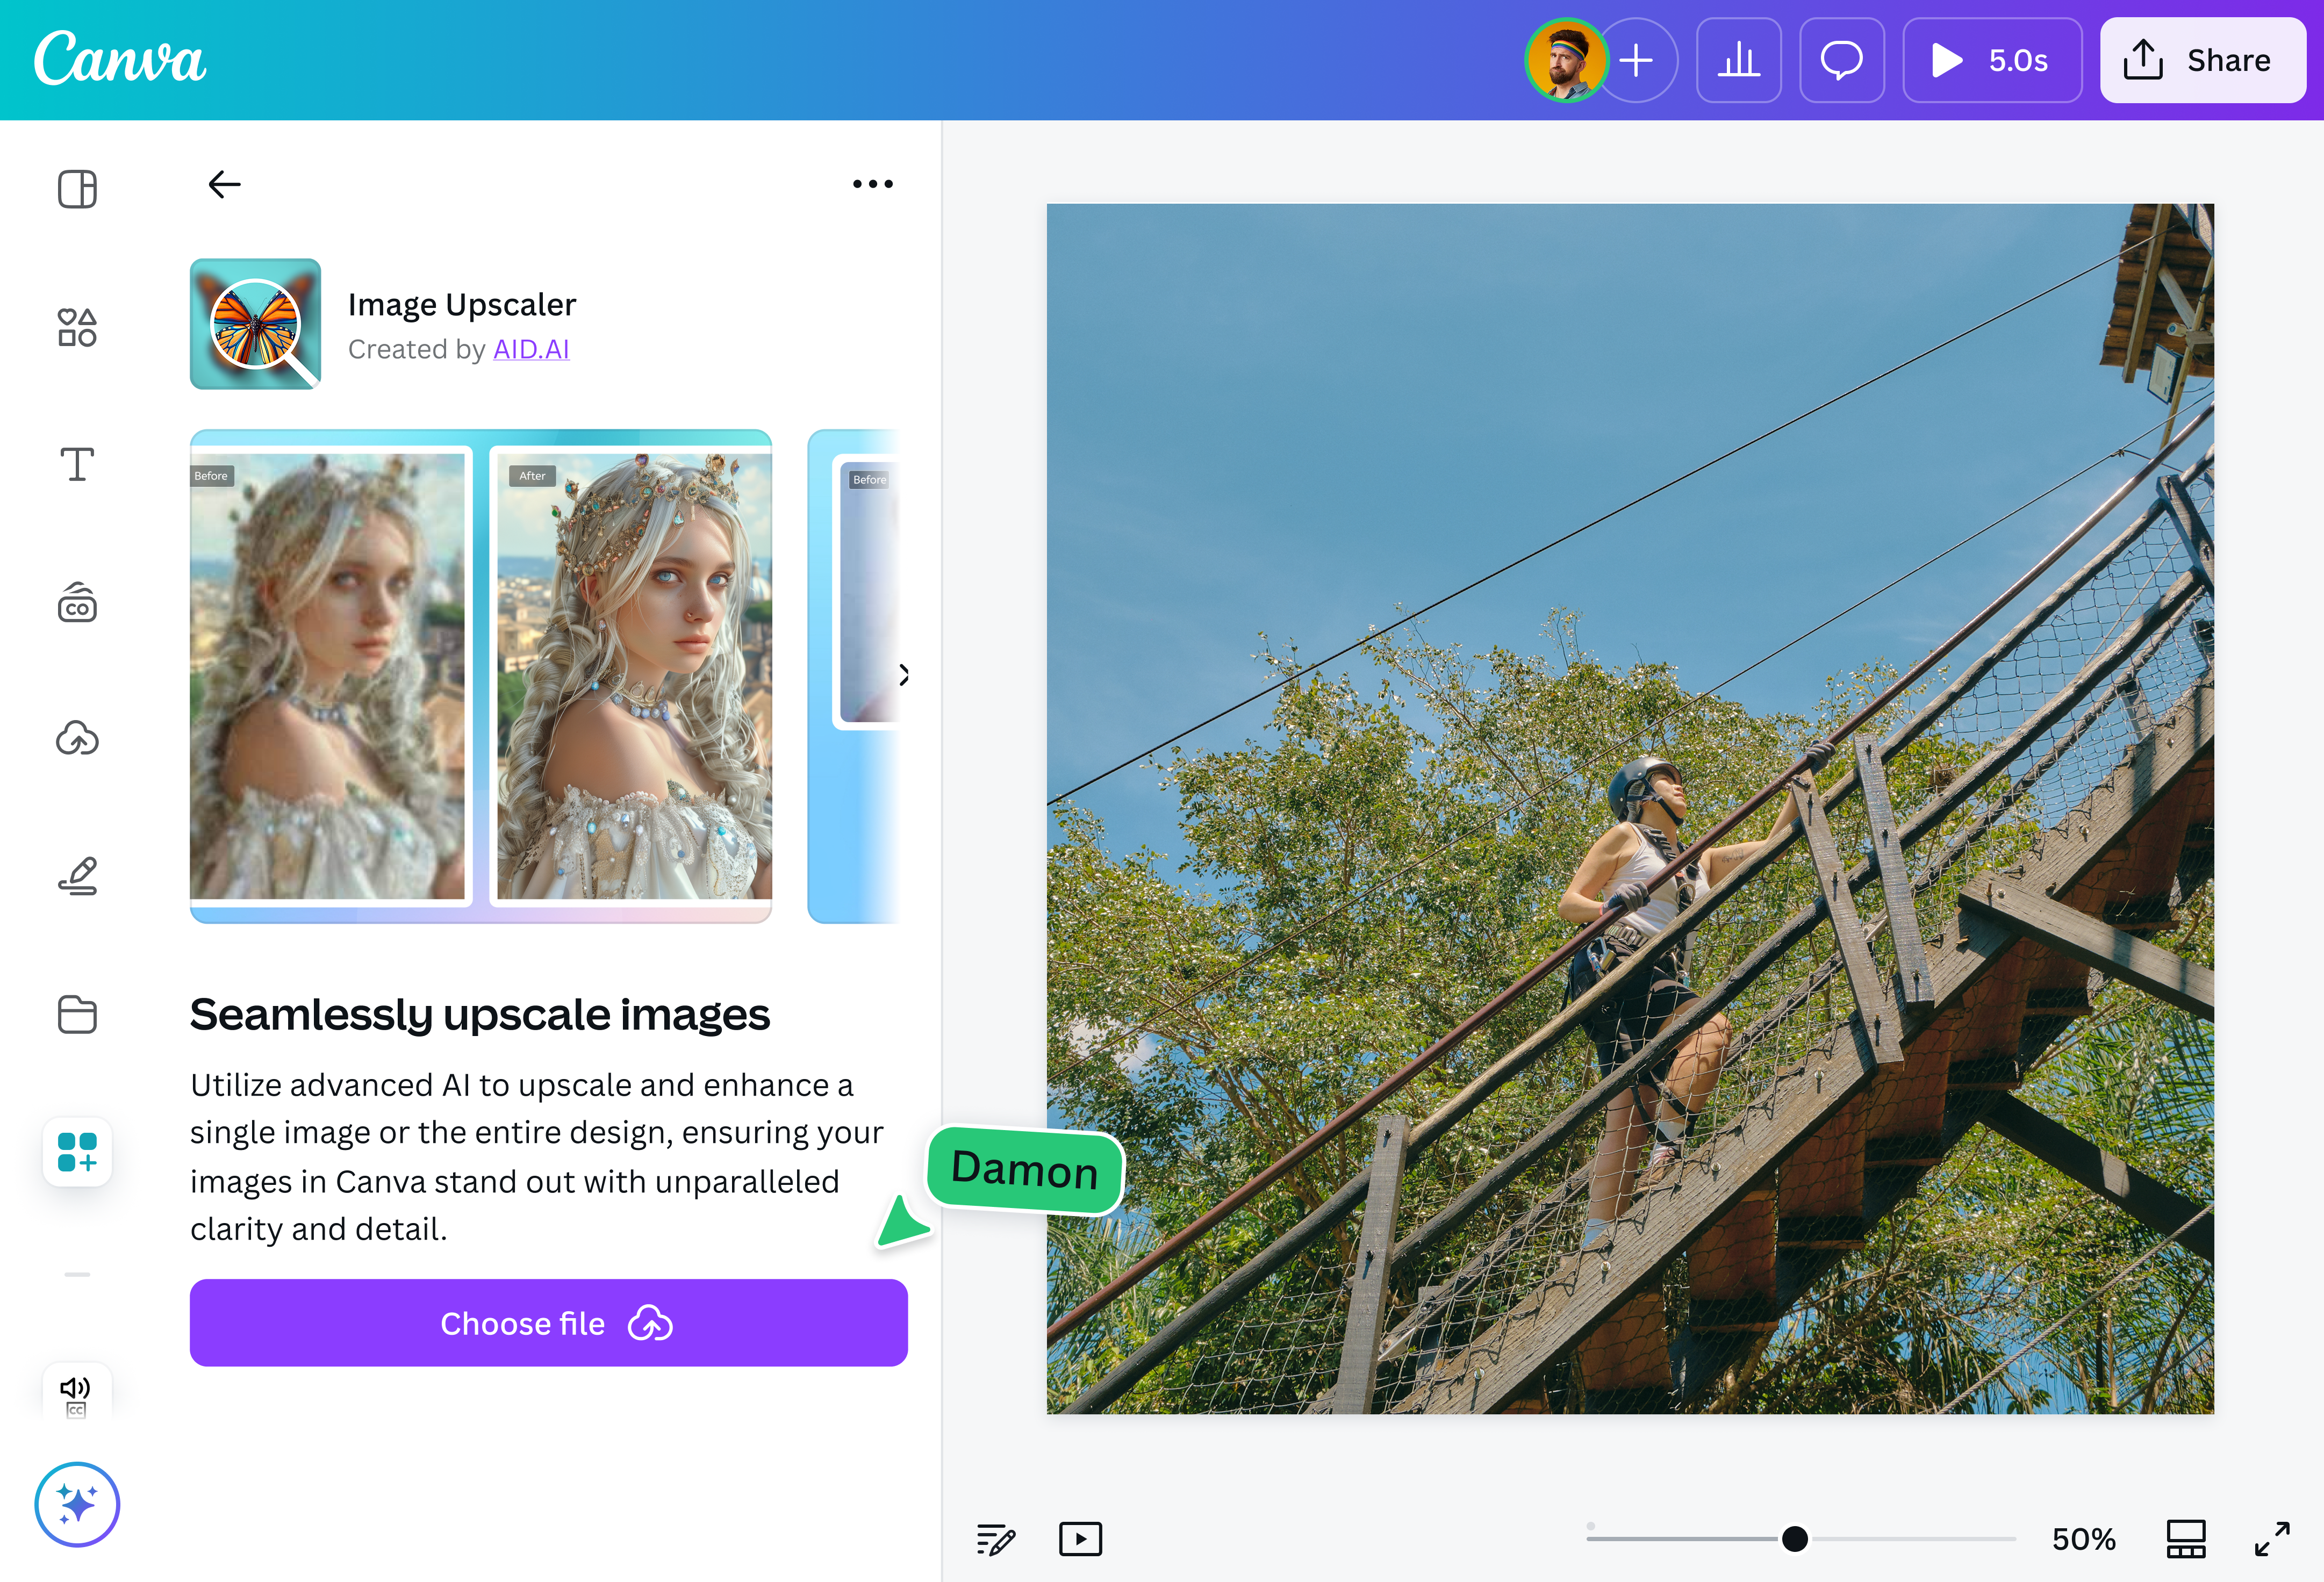The height and width of the screenshot is (1582, 2324).
Task: Open the comments speech bubble
Action: [x=1841, y=61]
